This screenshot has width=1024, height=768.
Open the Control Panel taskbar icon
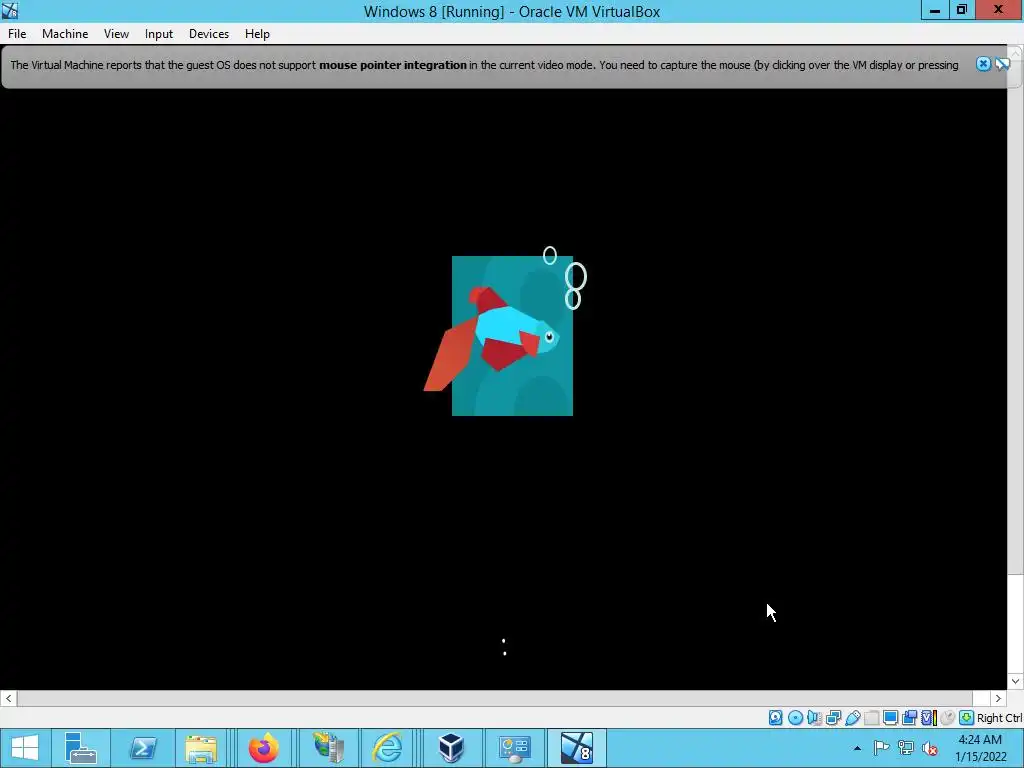[514, 748]
